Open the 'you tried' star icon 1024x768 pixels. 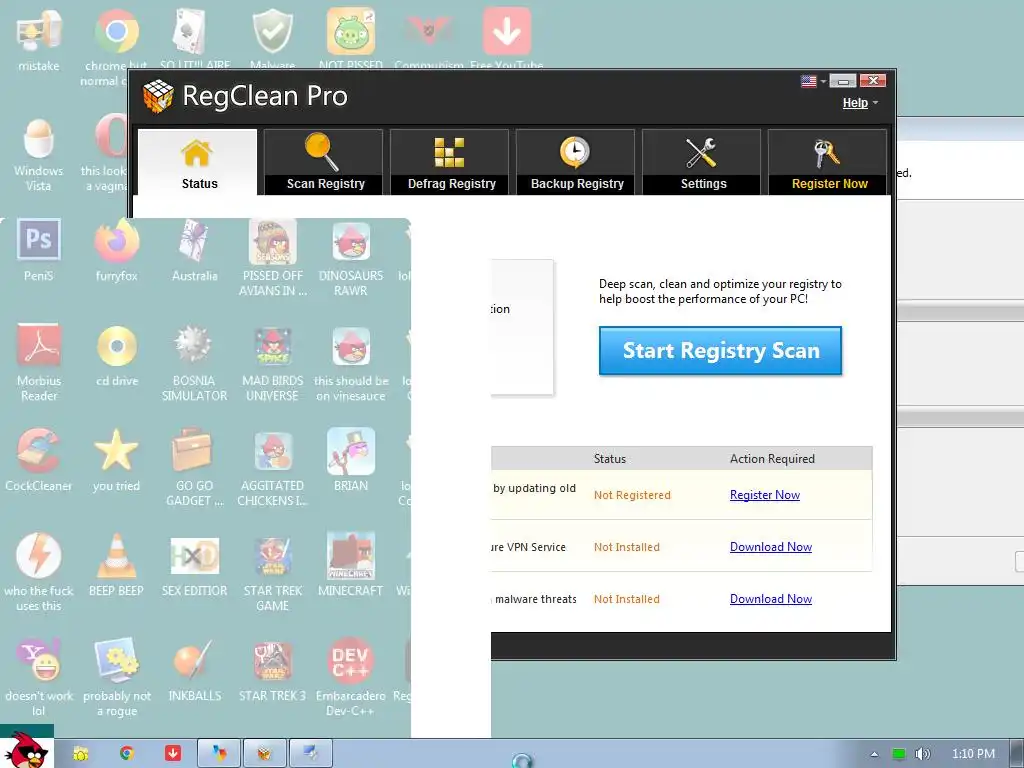pos(116,460)
